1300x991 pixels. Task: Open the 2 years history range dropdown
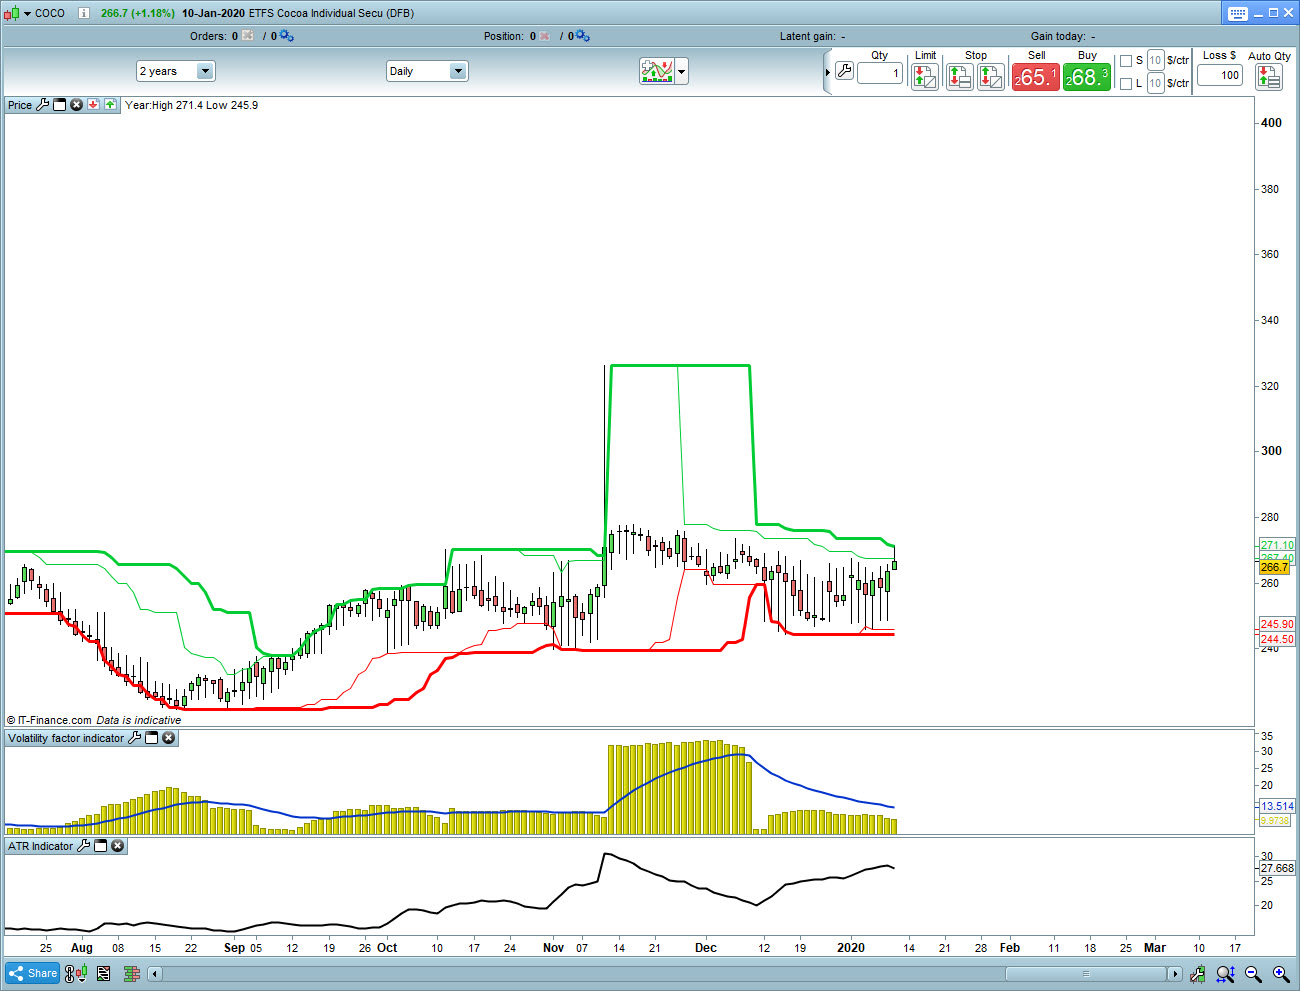[175, 71]
